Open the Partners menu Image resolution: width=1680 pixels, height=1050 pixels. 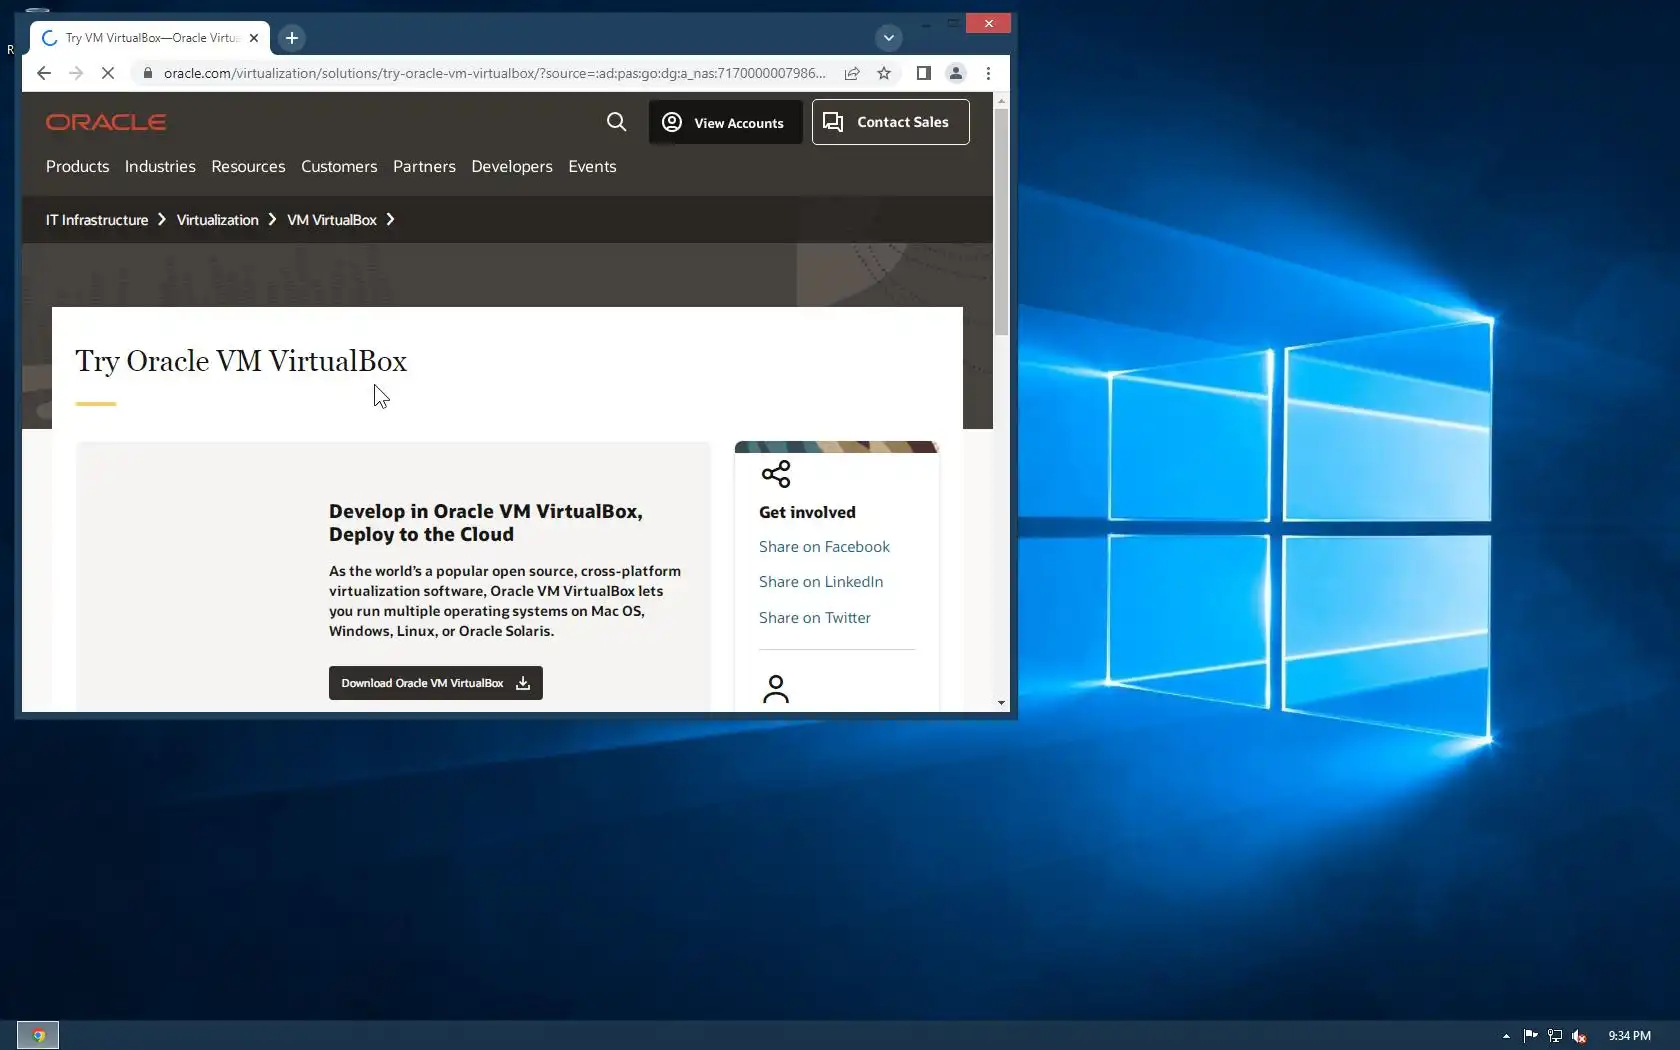click(424, 166)
